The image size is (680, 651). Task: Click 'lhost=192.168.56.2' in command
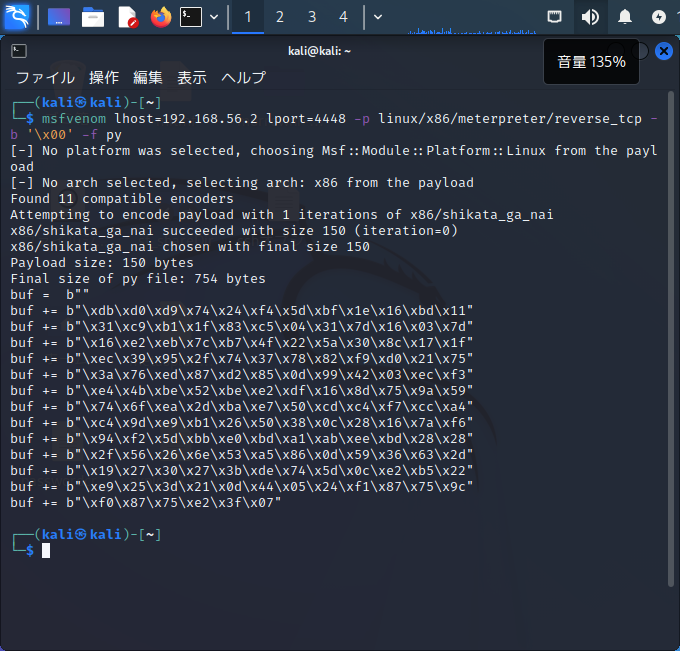tap(186, 118)
